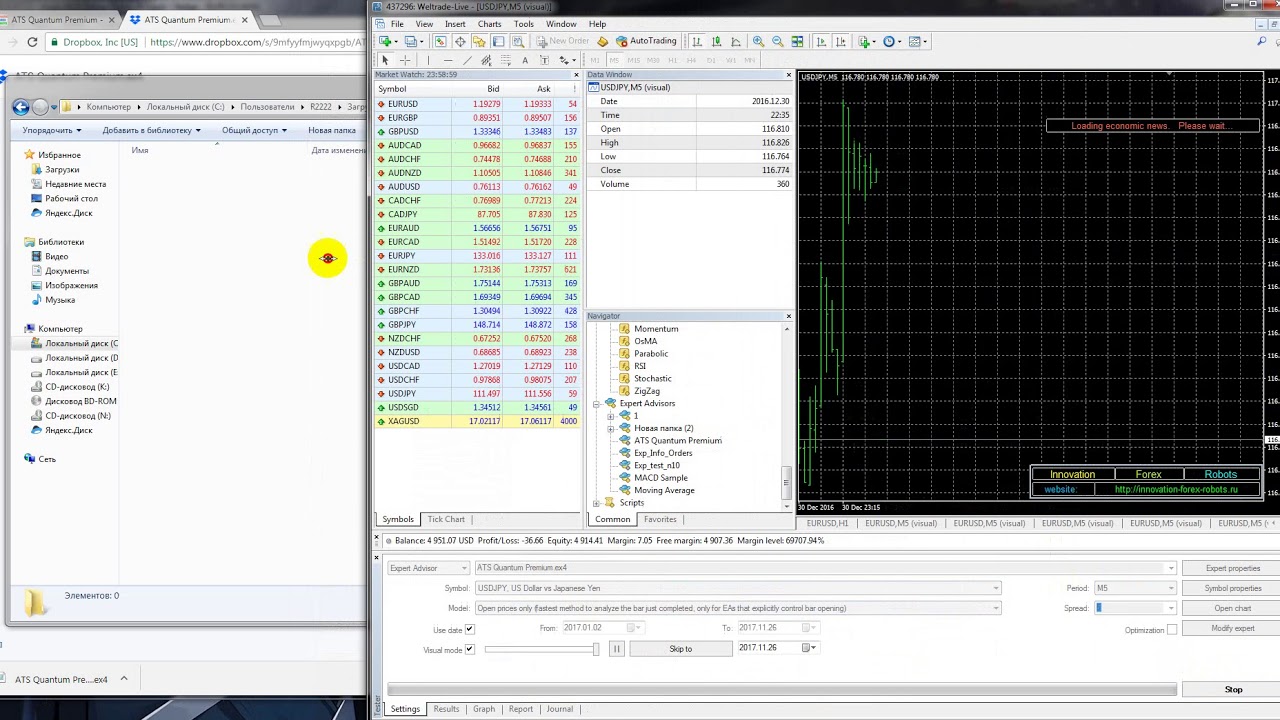
Task: Select ATS Quantum Premium in Navigator
Action: pos(677,441)
